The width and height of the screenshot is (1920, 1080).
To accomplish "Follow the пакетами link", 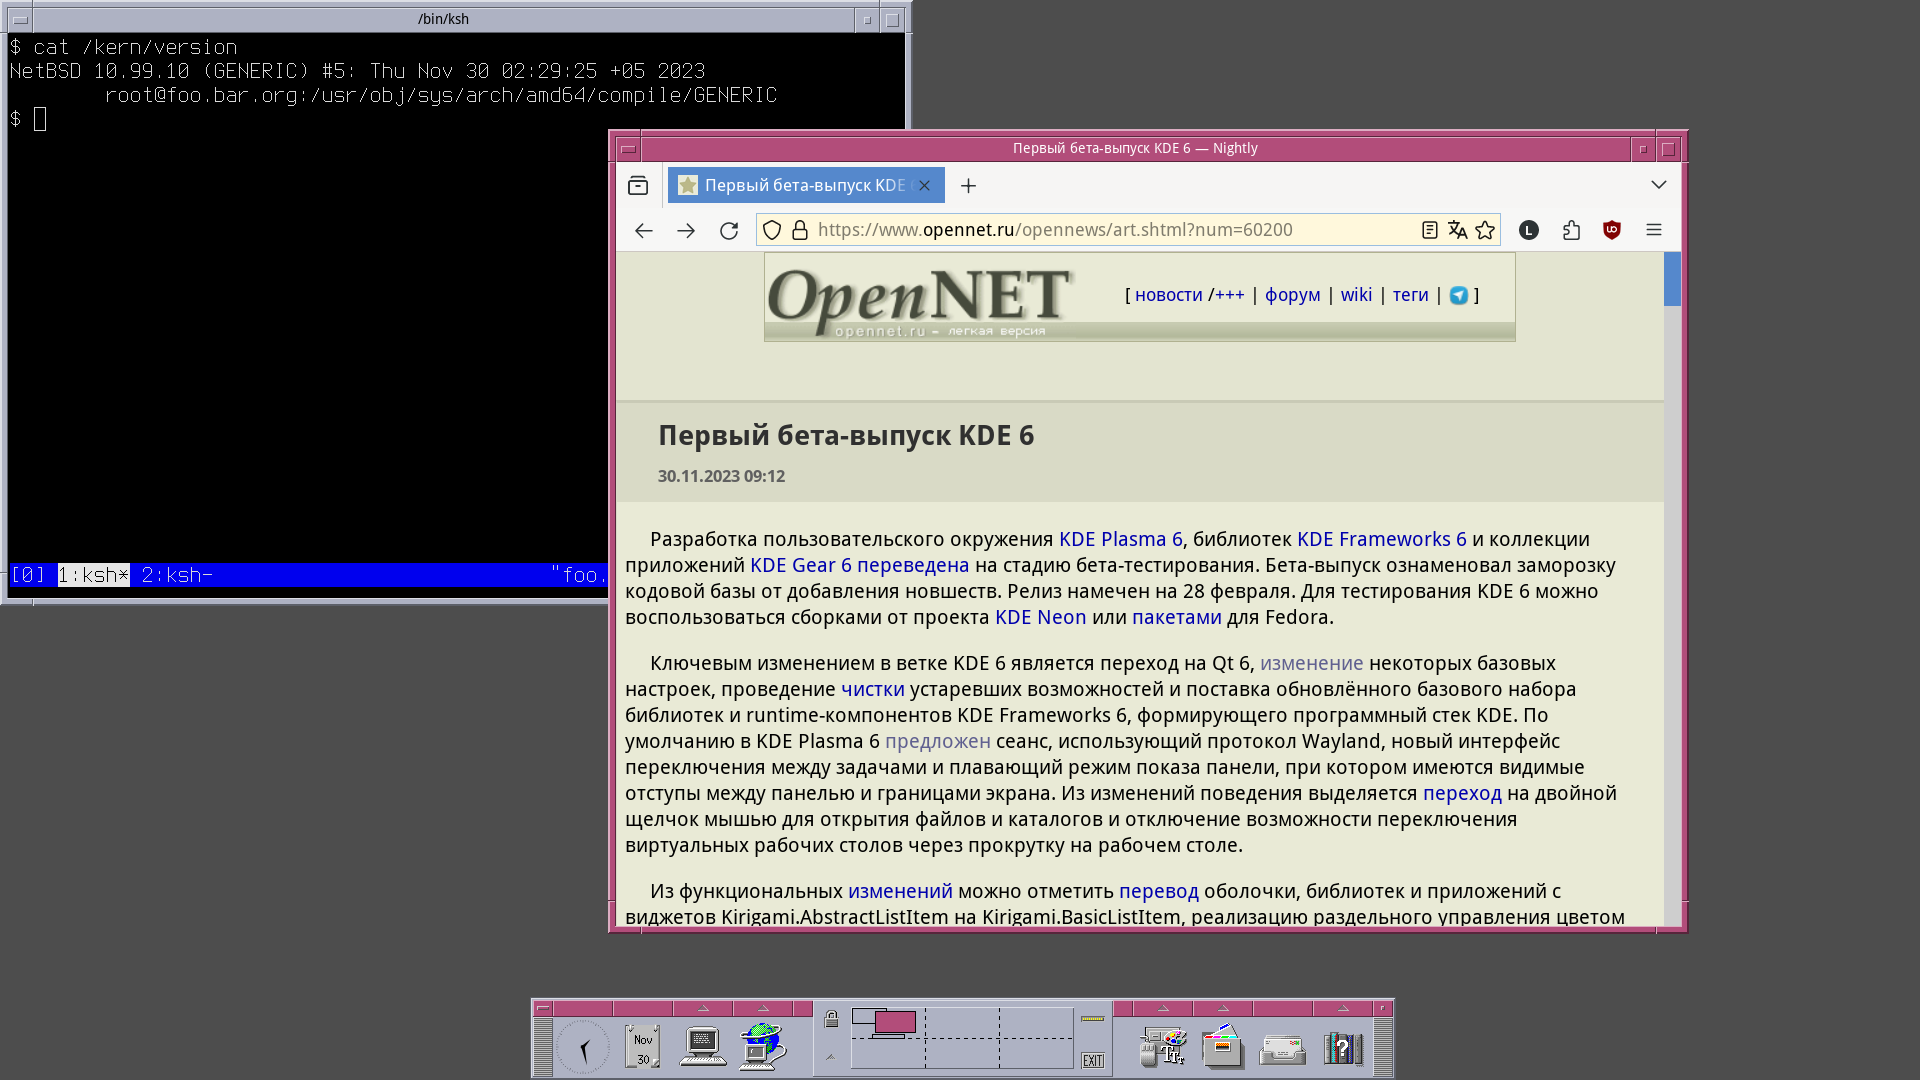I will (1176, 618).
